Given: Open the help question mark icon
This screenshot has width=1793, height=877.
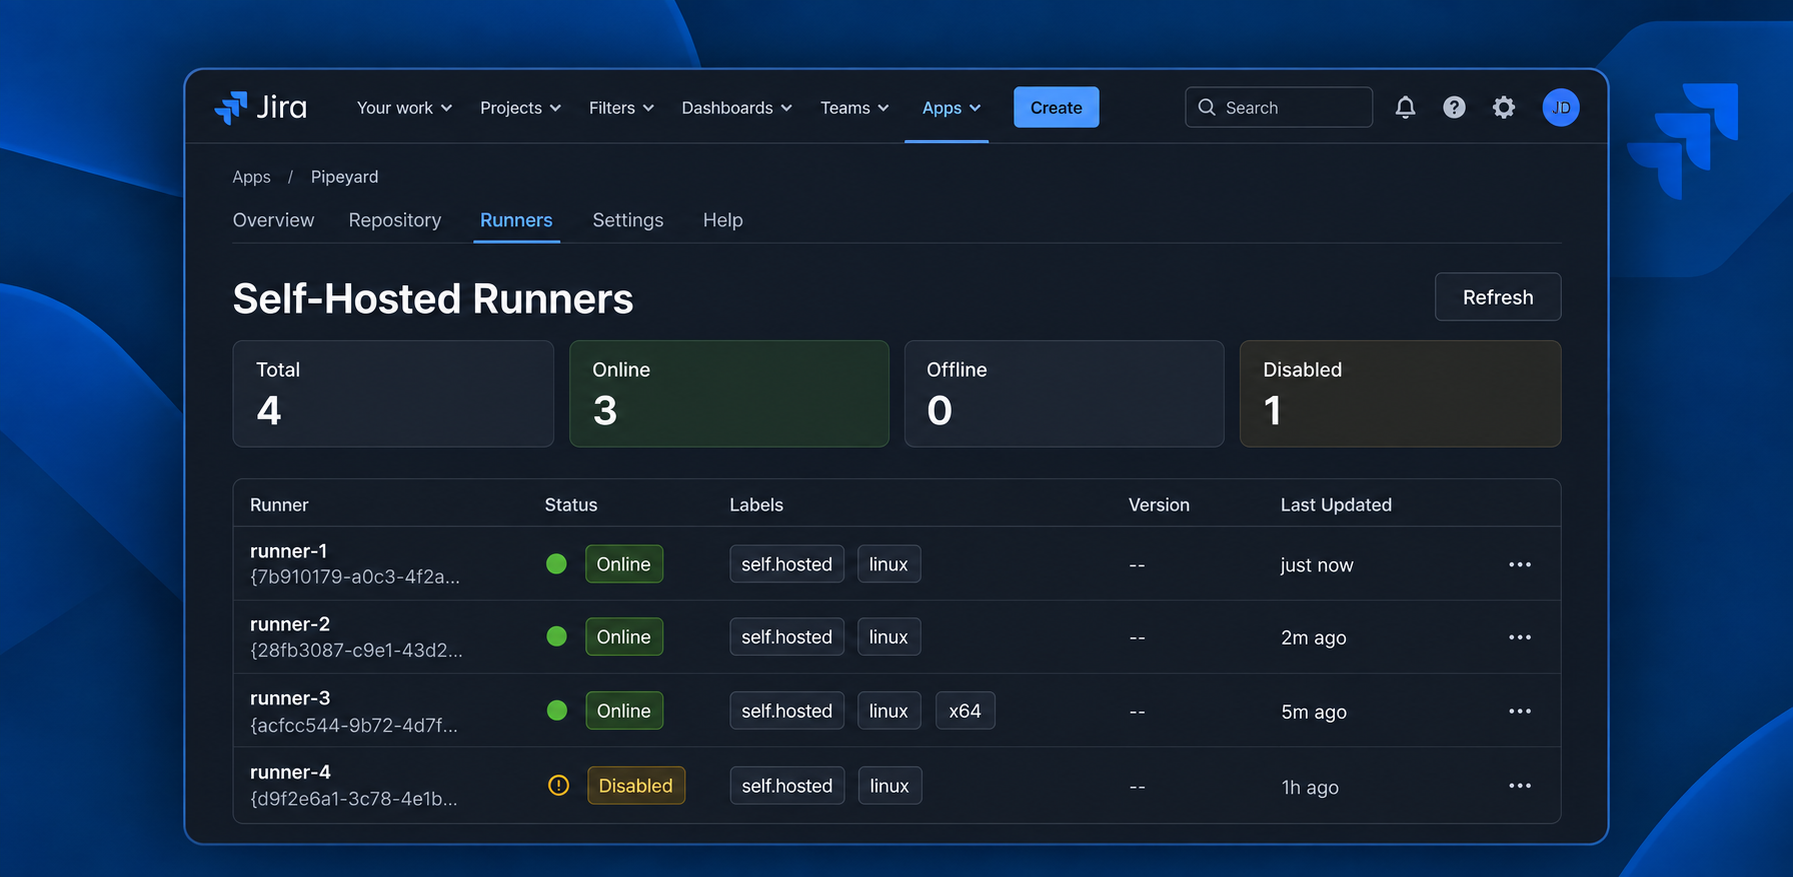Looking at the screenshot, I should click(x=1454, y=107).
